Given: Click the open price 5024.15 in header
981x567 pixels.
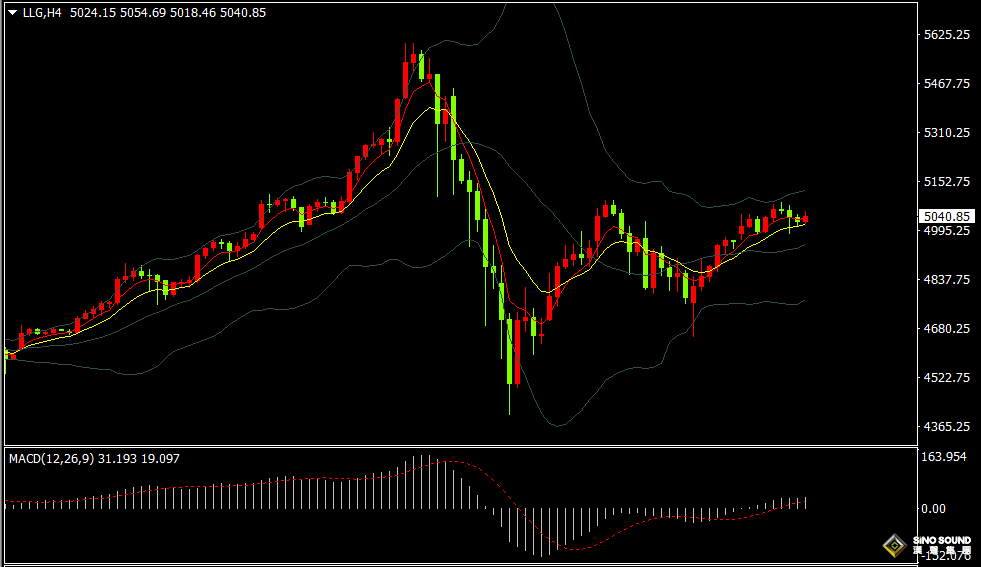Looking at the screenshot, I should (x=92, y=13).
